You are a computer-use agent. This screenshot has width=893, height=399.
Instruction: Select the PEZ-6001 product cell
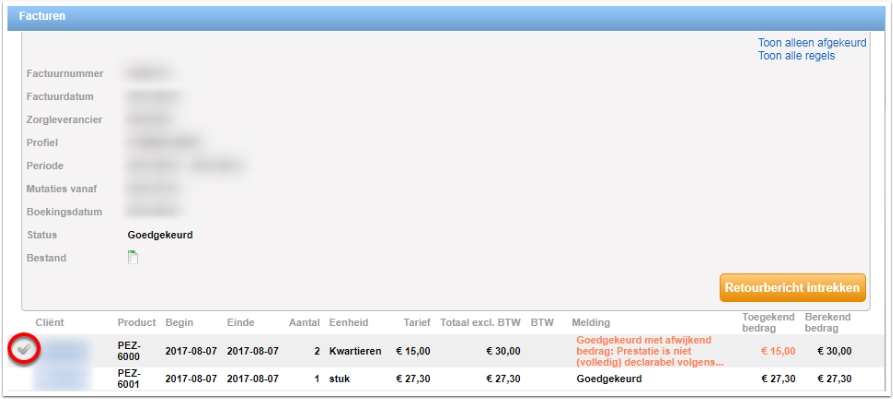[129, 379]
